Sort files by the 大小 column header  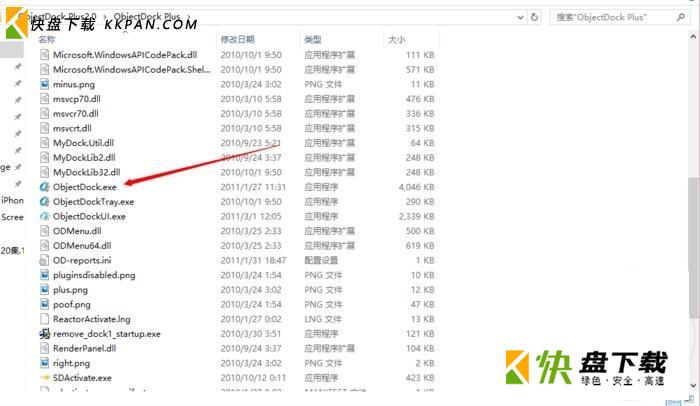(396, 39)
